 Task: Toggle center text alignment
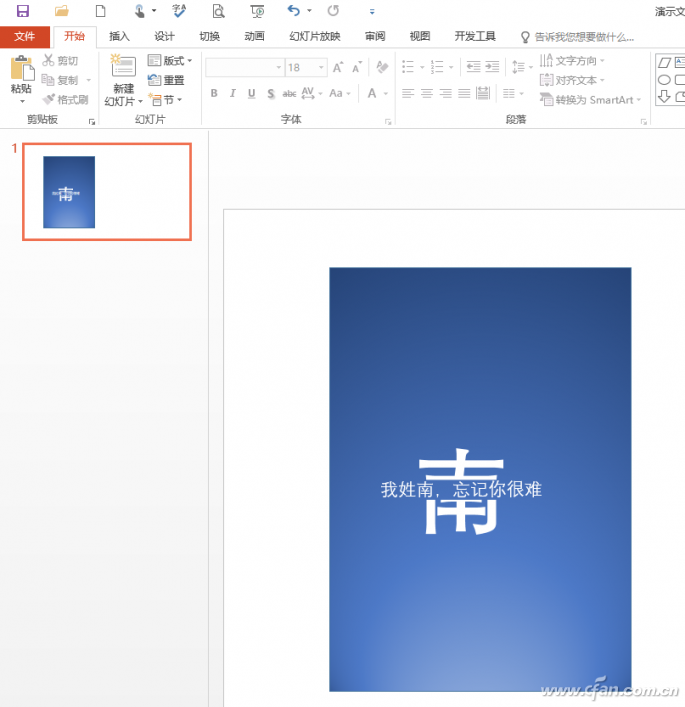[x=427, y=93]
